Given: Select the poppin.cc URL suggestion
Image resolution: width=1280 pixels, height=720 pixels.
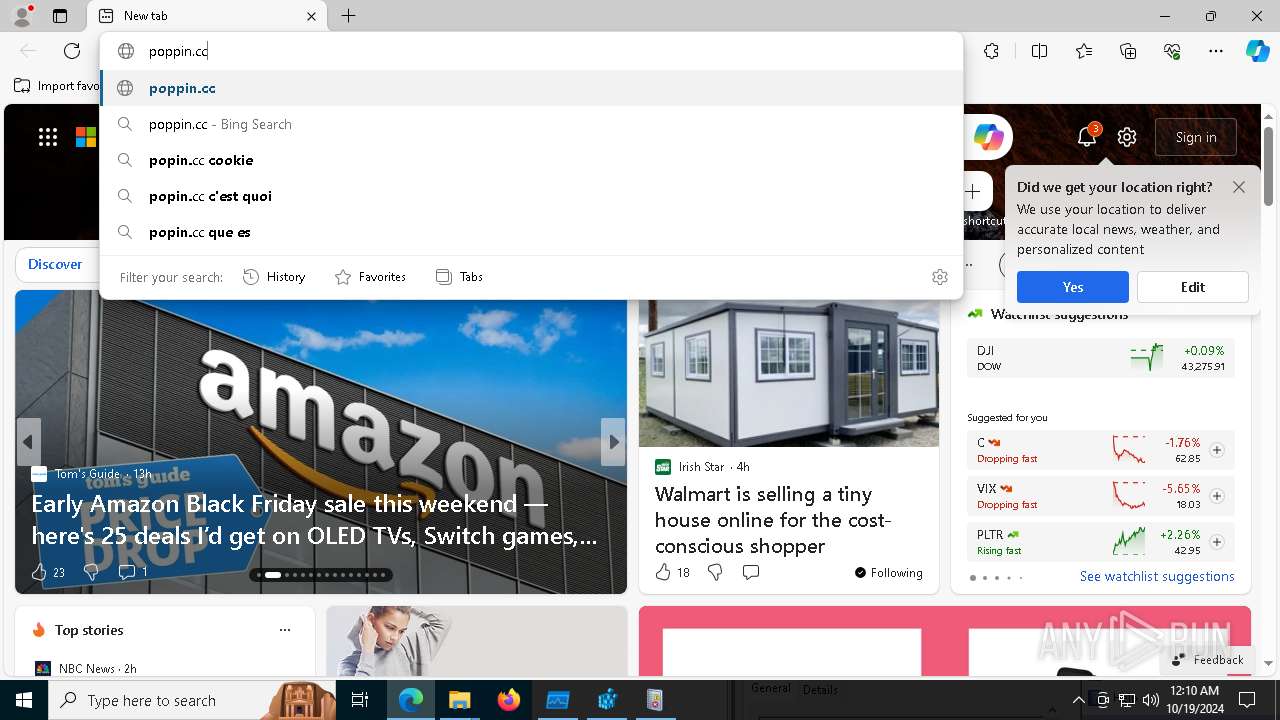Looking at the screenshot, I should [x=531, y=88].
